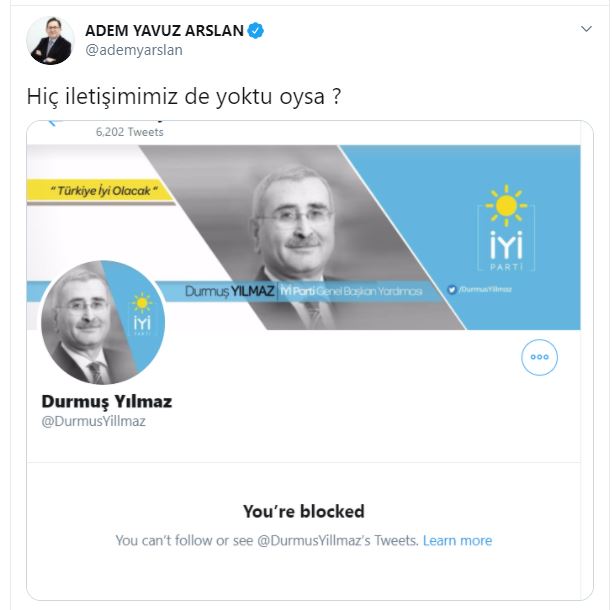Click the tweet text 'Hiç iletişimimiz de yoktu oysa'
Screen dimensions: 613x610
[176, 96]
